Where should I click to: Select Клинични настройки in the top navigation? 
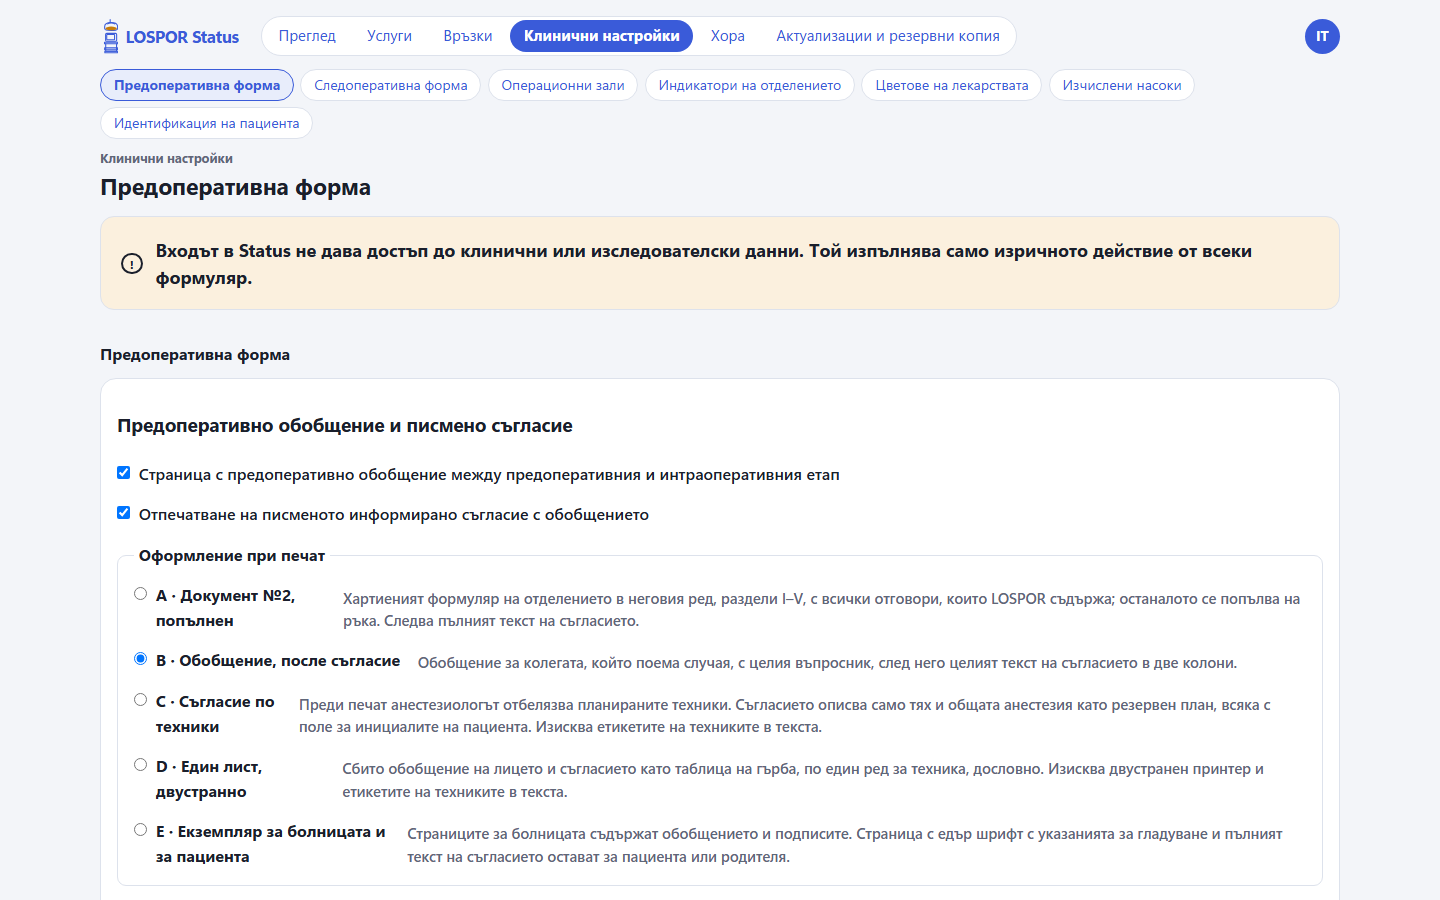click(x=602, y=36)
